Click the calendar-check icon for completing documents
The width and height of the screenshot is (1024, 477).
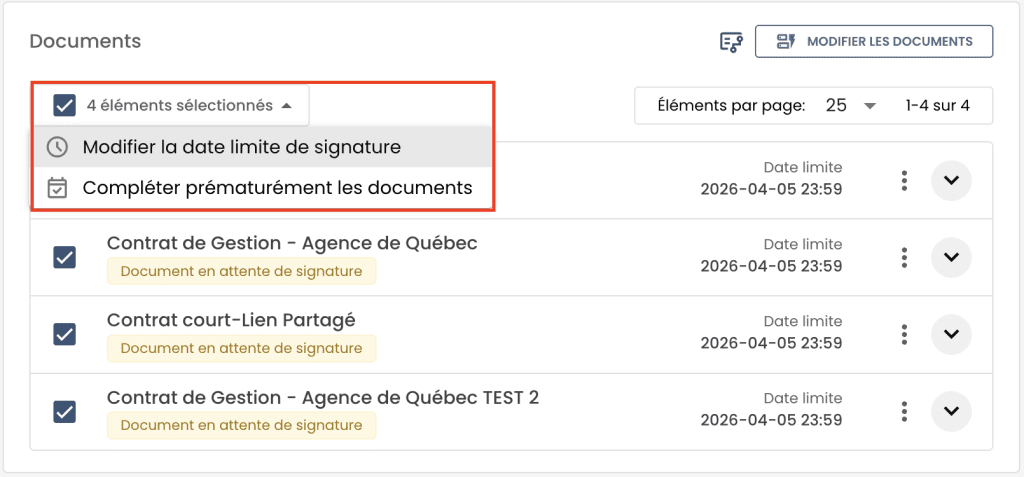coord(58,187)
